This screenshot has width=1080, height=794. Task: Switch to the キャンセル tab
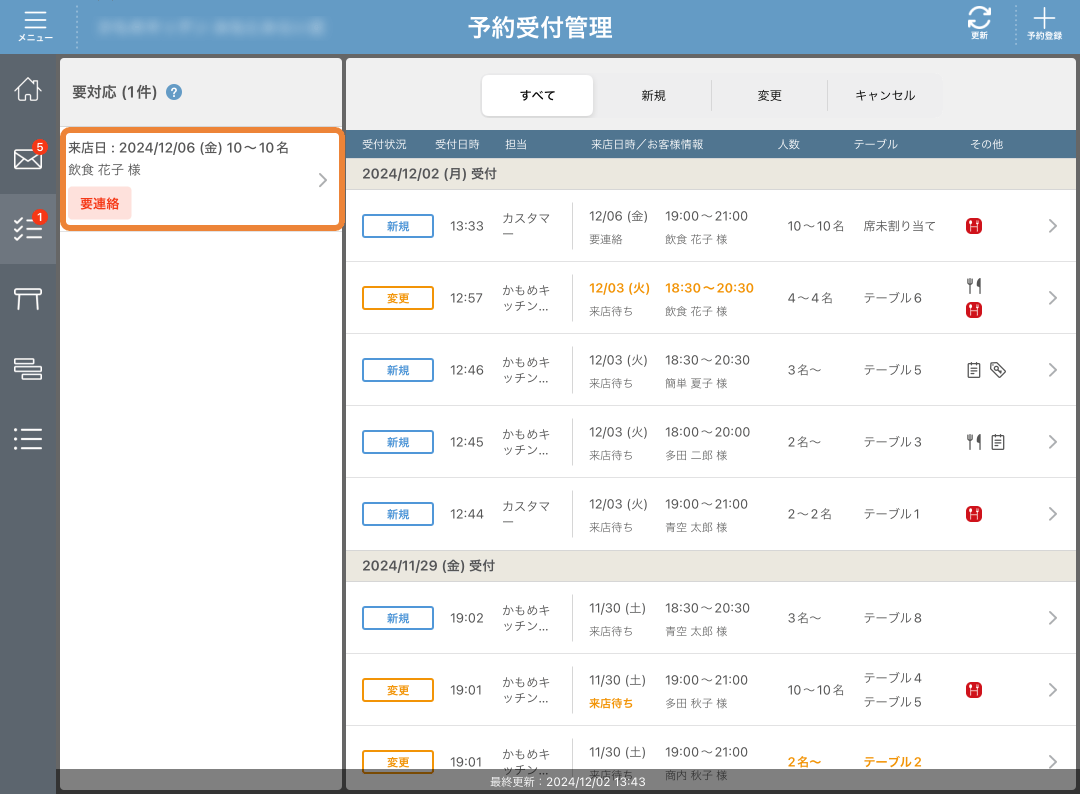click(885, 96)
